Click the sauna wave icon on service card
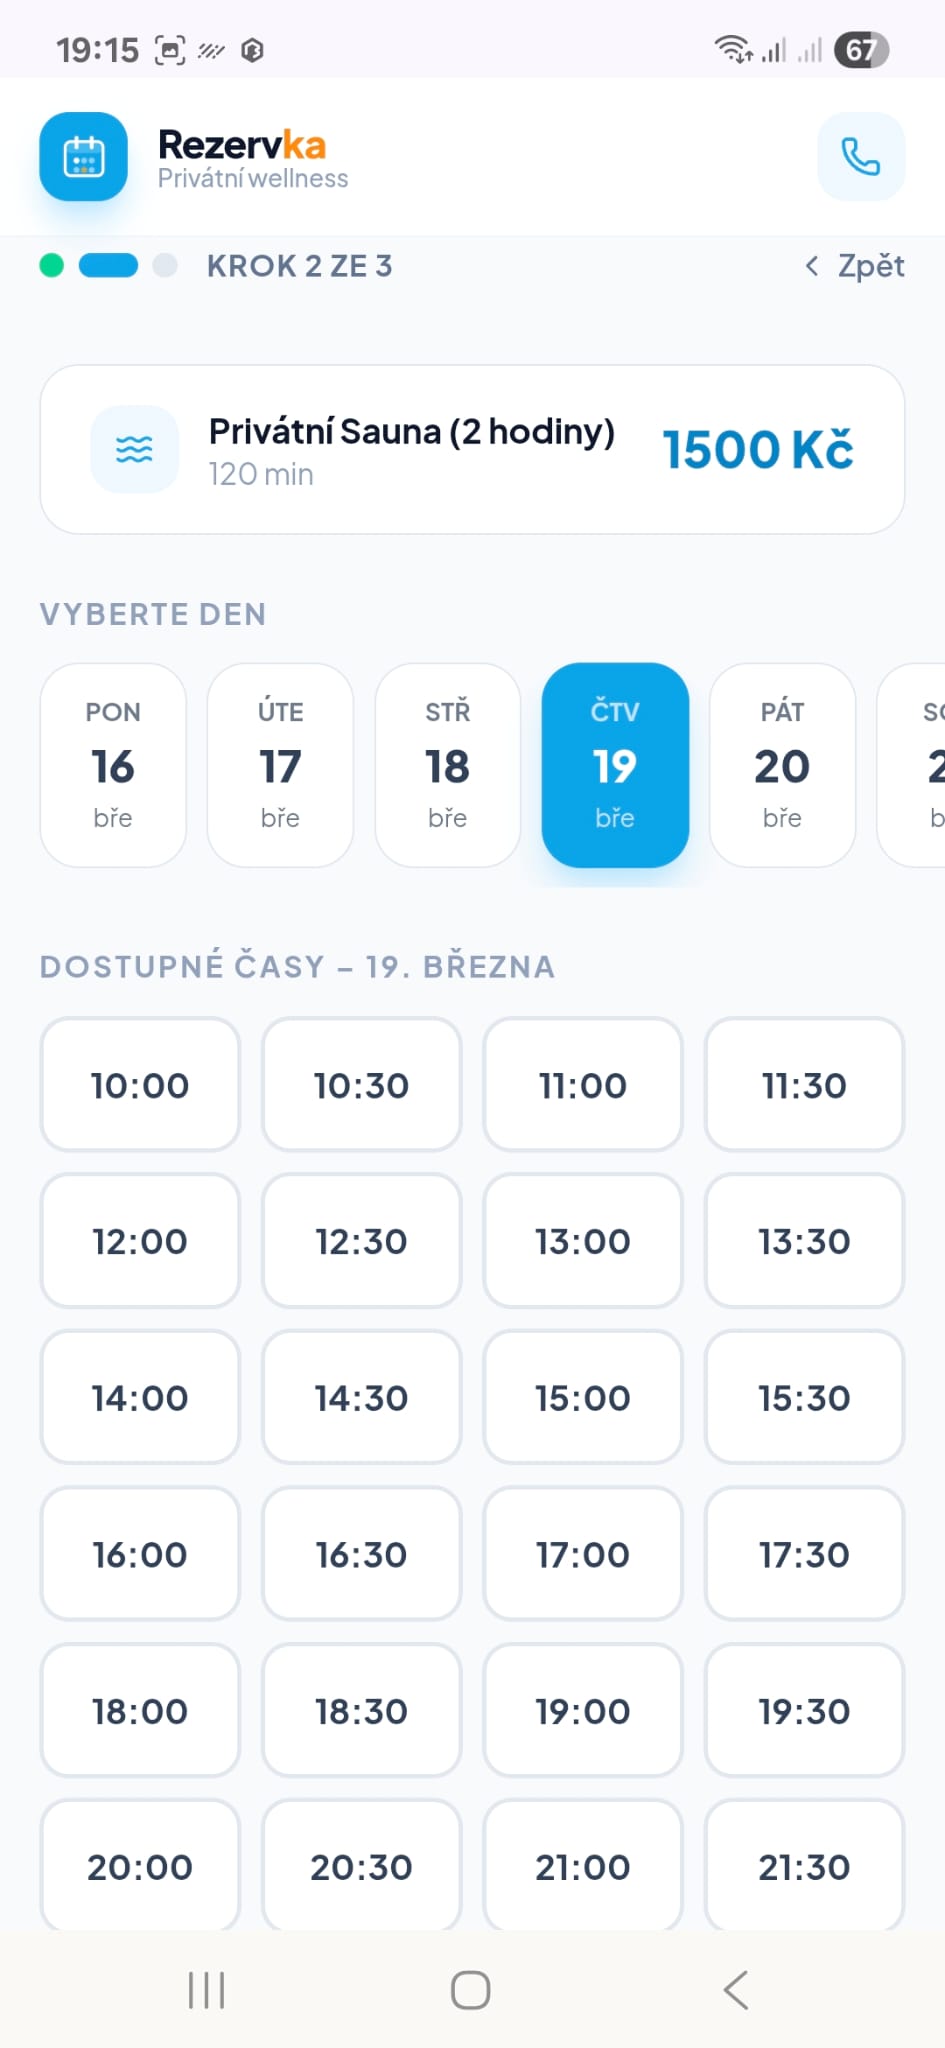This screenshot has width=945, height=2048. click(134, 449)
